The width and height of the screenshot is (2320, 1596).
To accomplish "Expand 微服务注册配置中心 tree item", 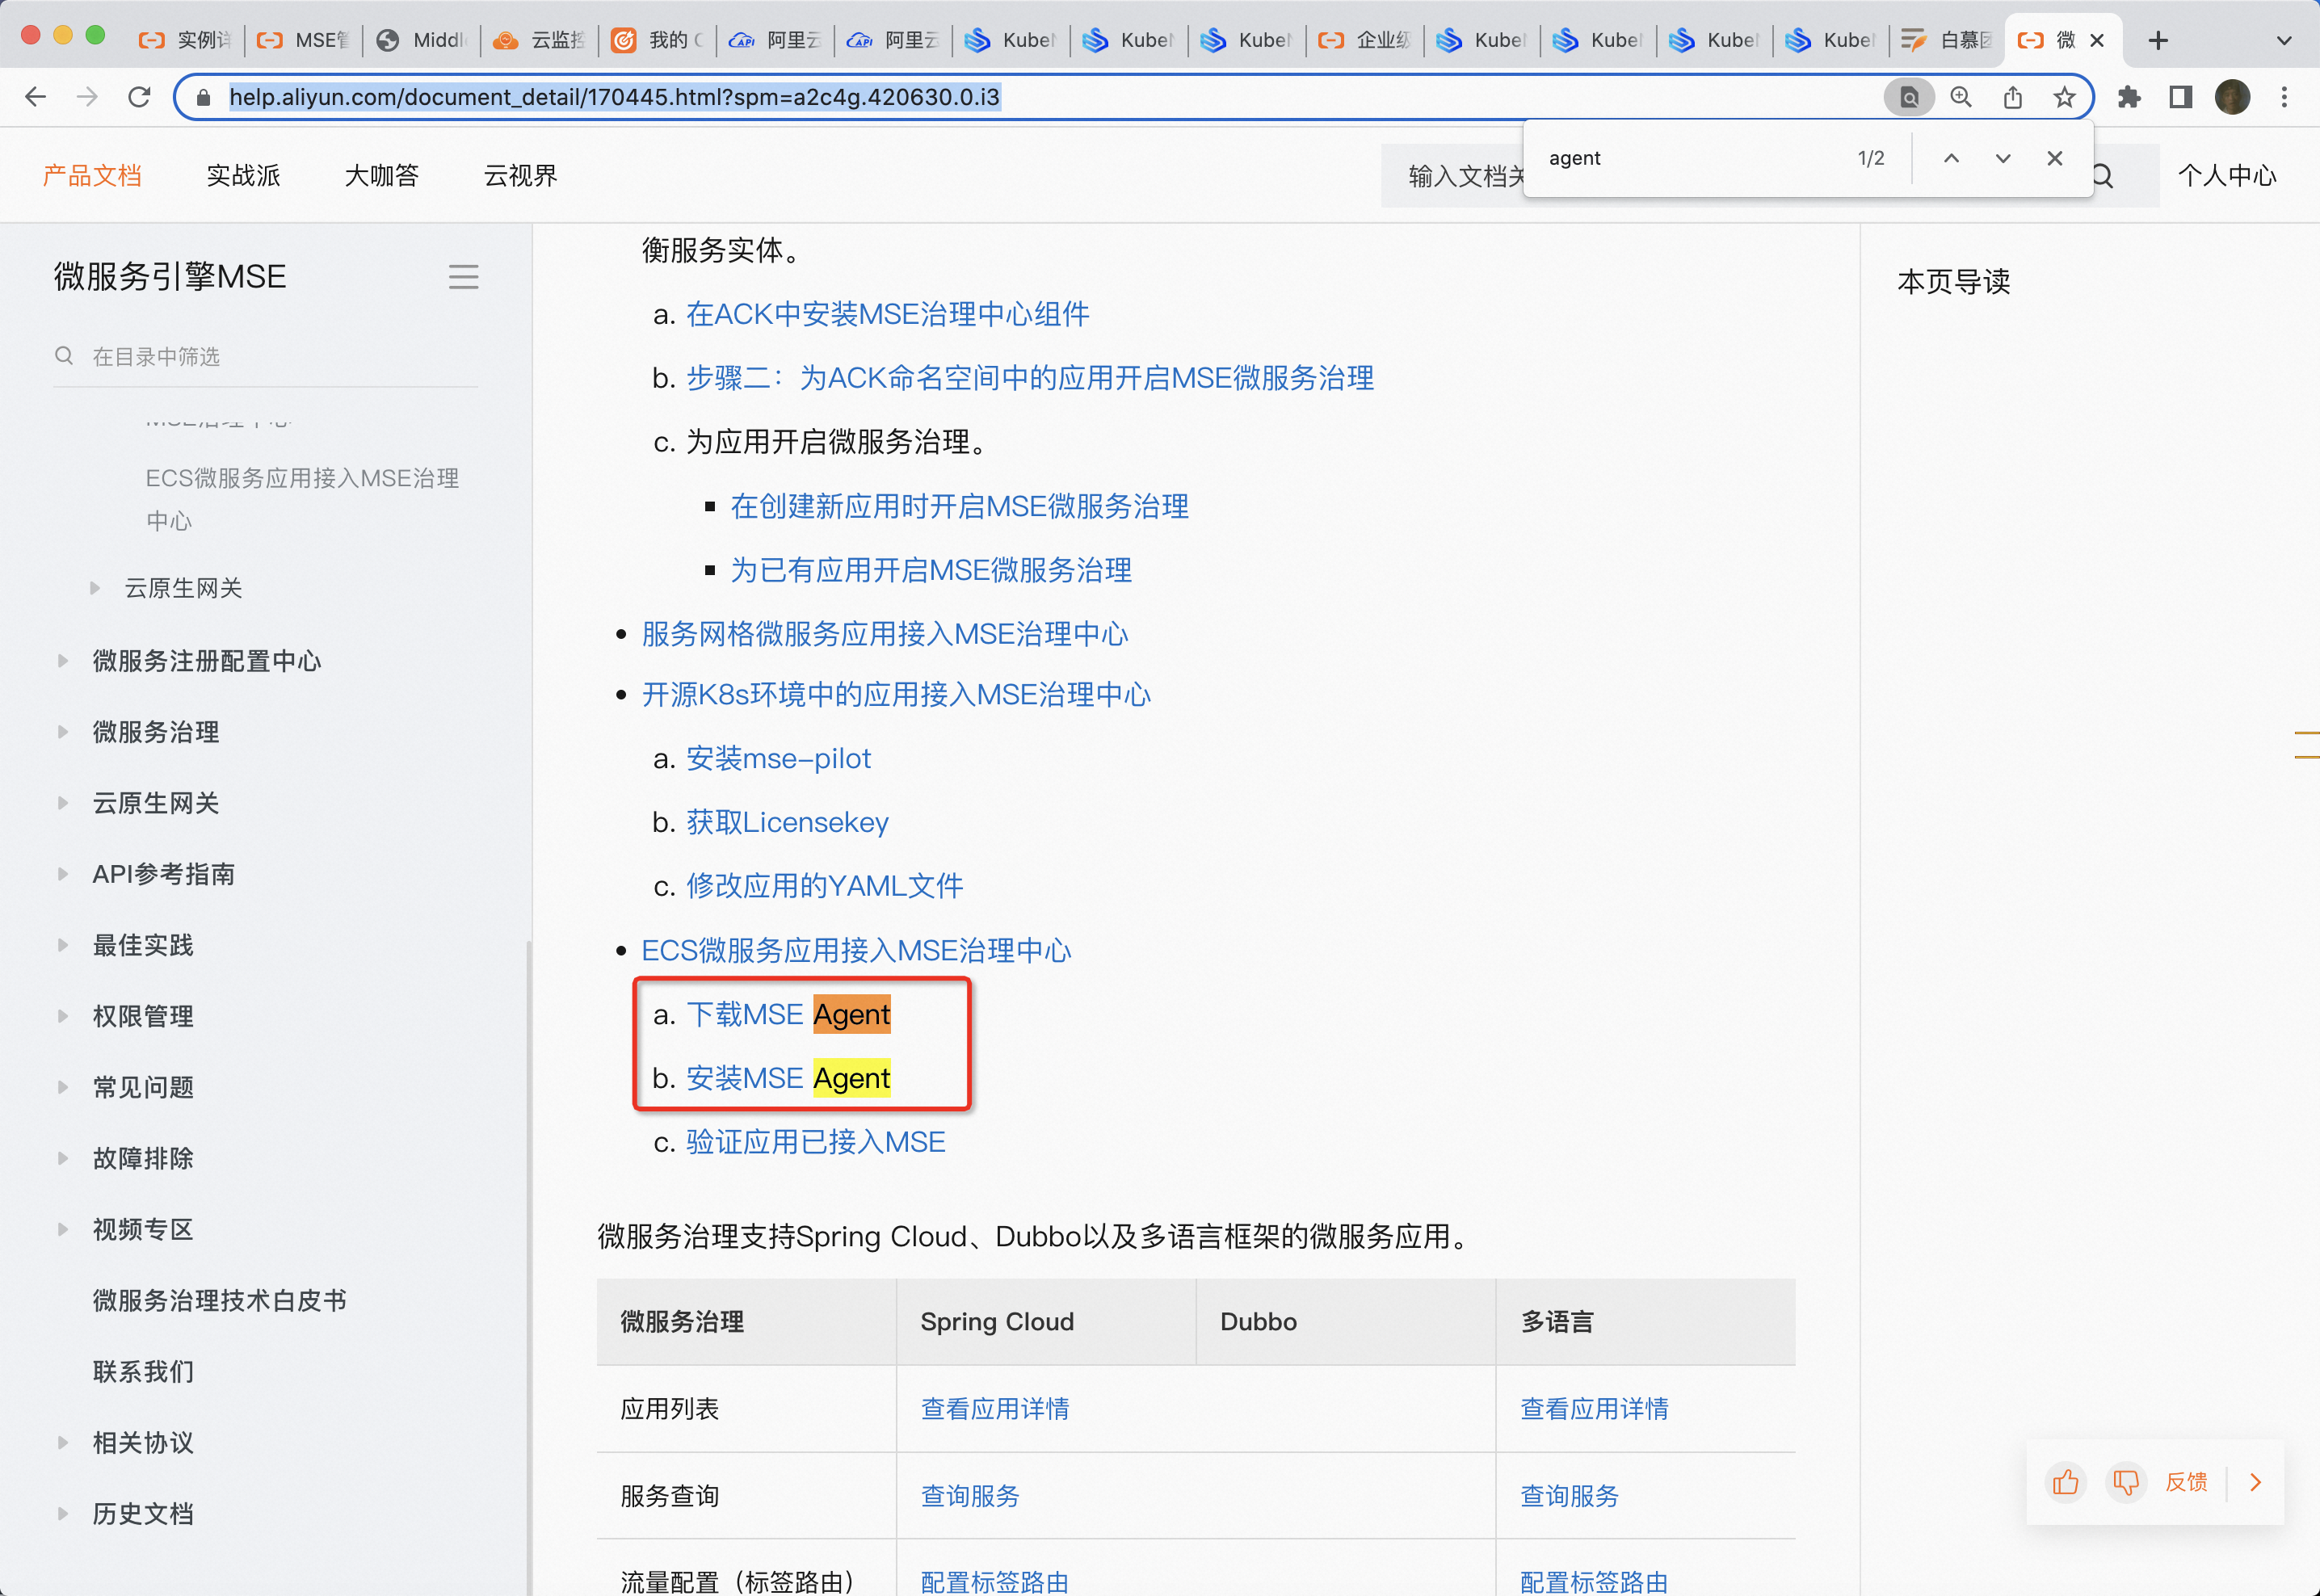I will [x=62, y=661].
